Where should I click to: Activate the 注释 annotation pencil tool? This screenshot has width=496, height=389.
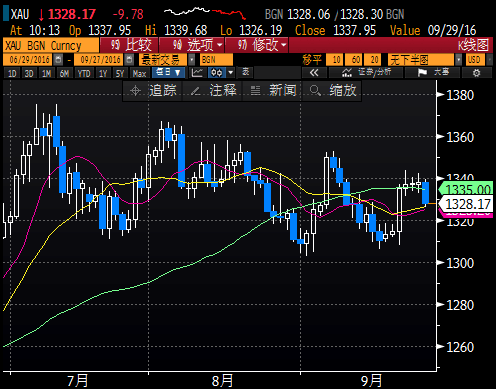click(213, 91)
